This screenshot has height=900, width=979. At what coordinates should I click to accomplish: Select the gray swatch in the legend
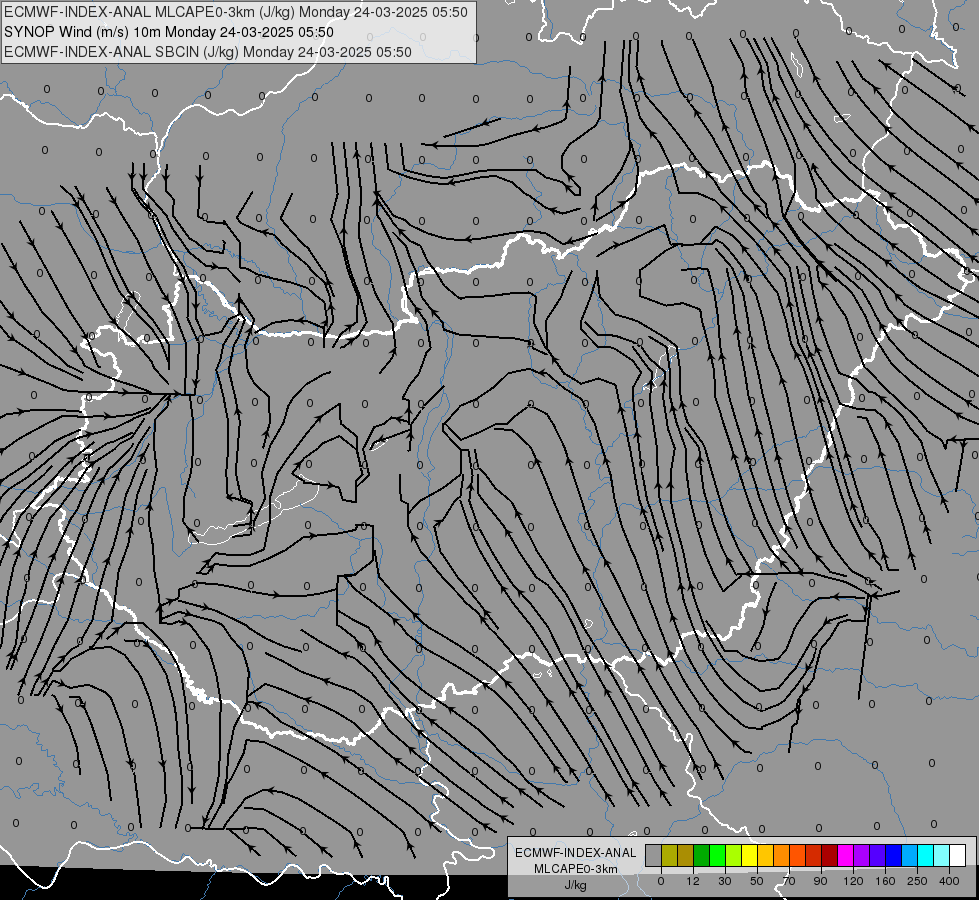654,855
